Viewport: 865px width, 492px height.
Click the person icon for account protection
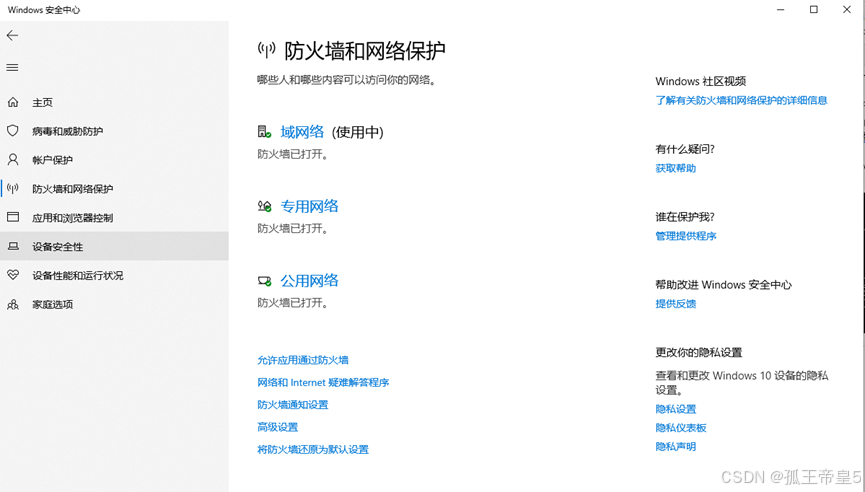pyautogui.click(x=13, y=159)
